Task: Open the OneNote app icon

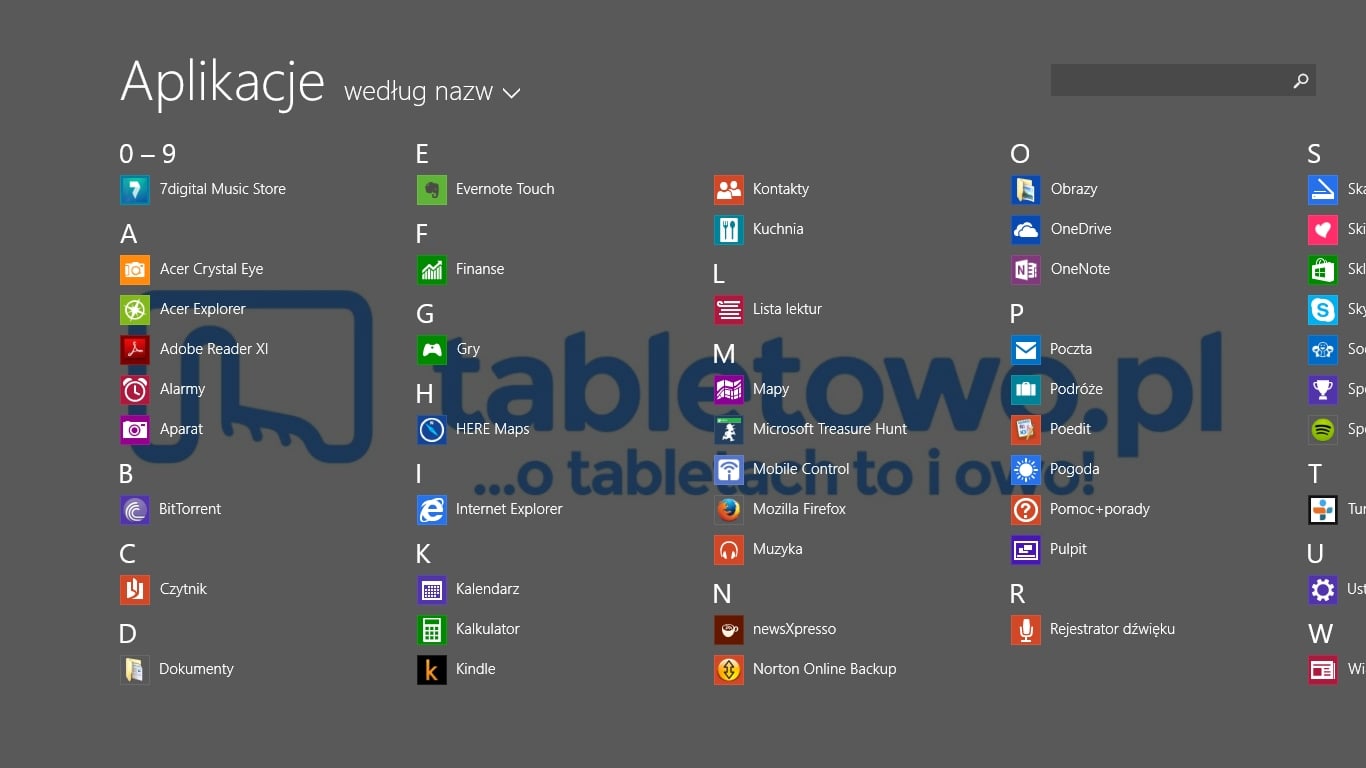Action: [1026, 269]
